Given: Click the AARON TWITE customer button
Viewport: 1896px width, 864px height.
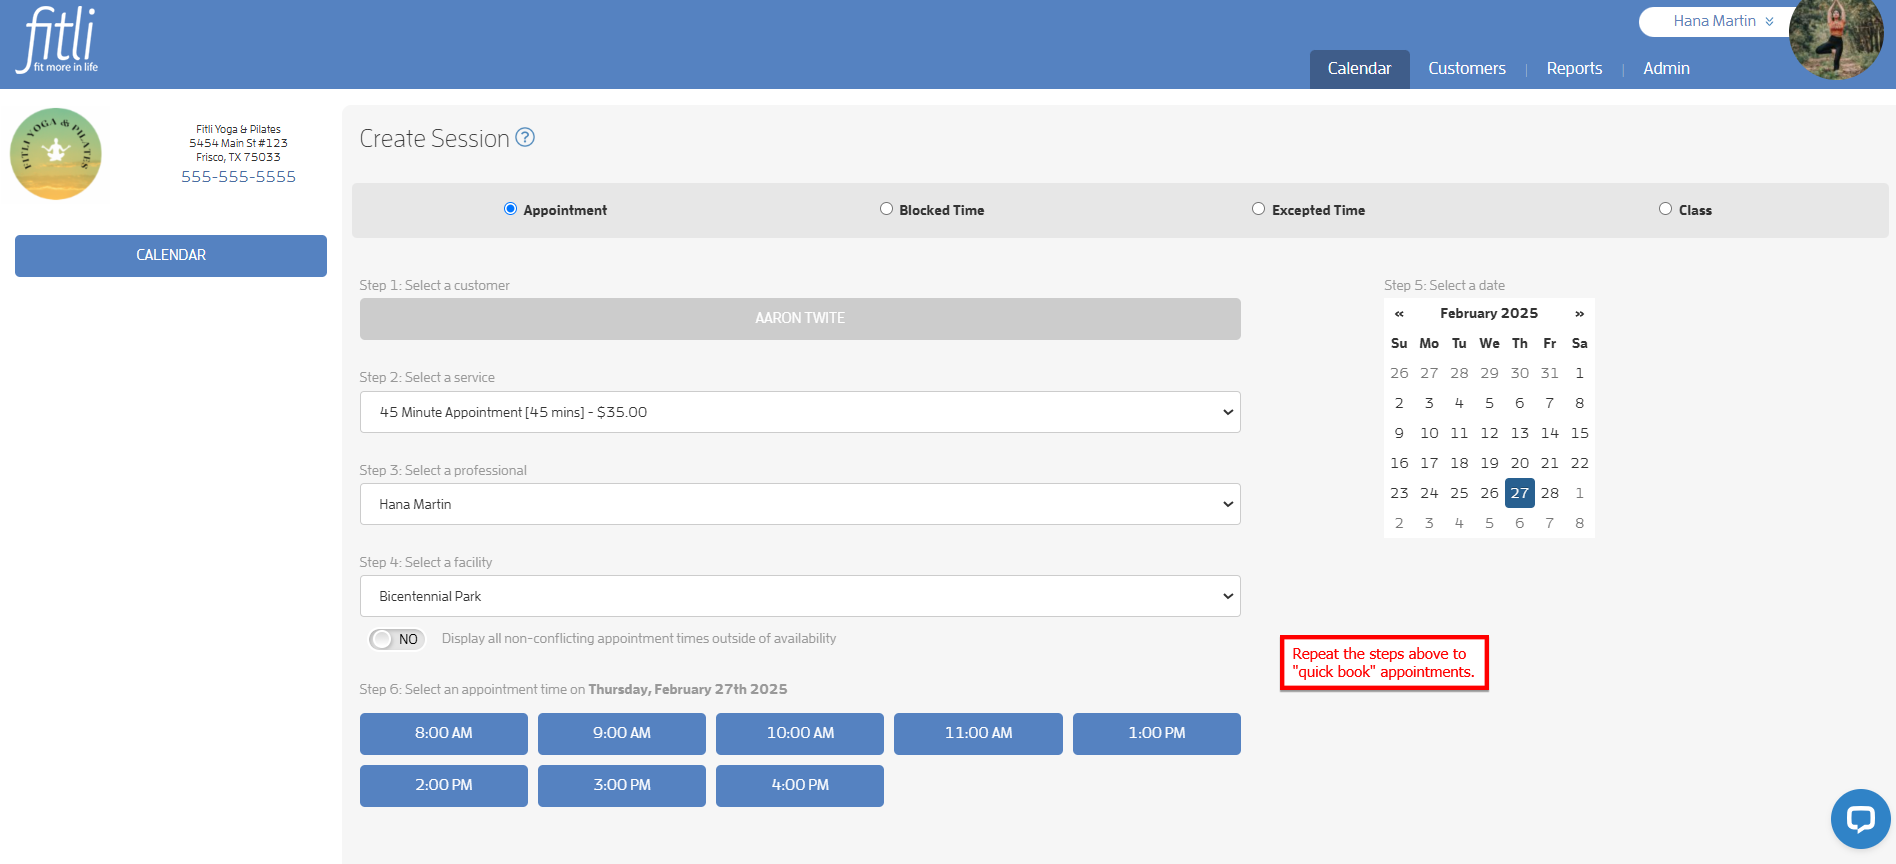Looking at the screenshot, I should (x=800, y=318).
